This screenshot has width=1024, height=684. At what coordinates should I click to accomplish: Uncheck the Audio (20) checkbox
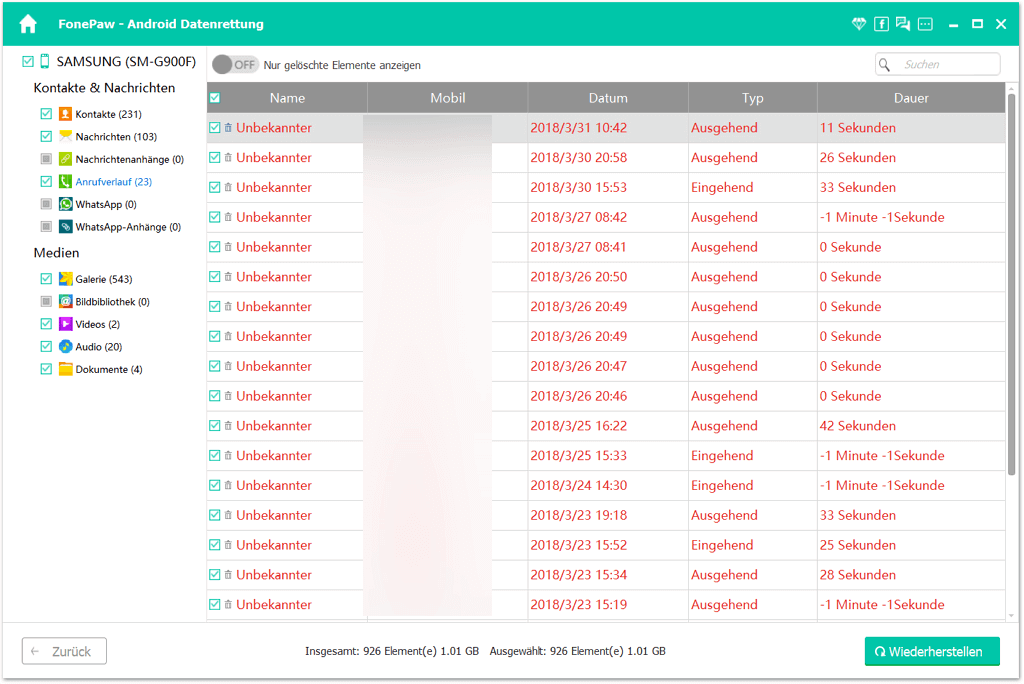pos(46,346)
